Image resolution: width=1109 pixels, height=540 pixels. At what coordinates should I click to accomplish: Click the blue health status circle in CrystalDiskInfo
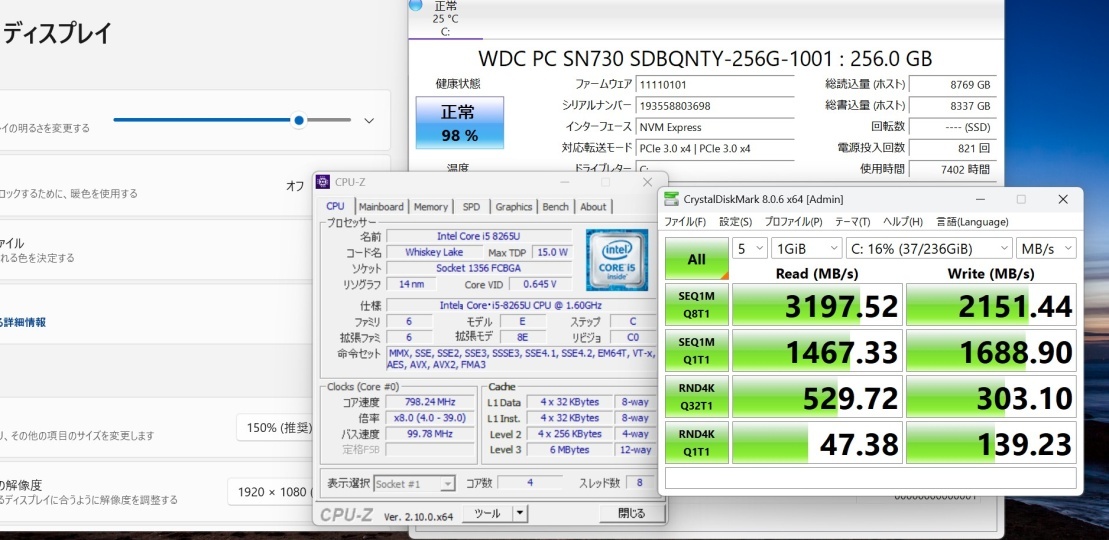(415, 5)
